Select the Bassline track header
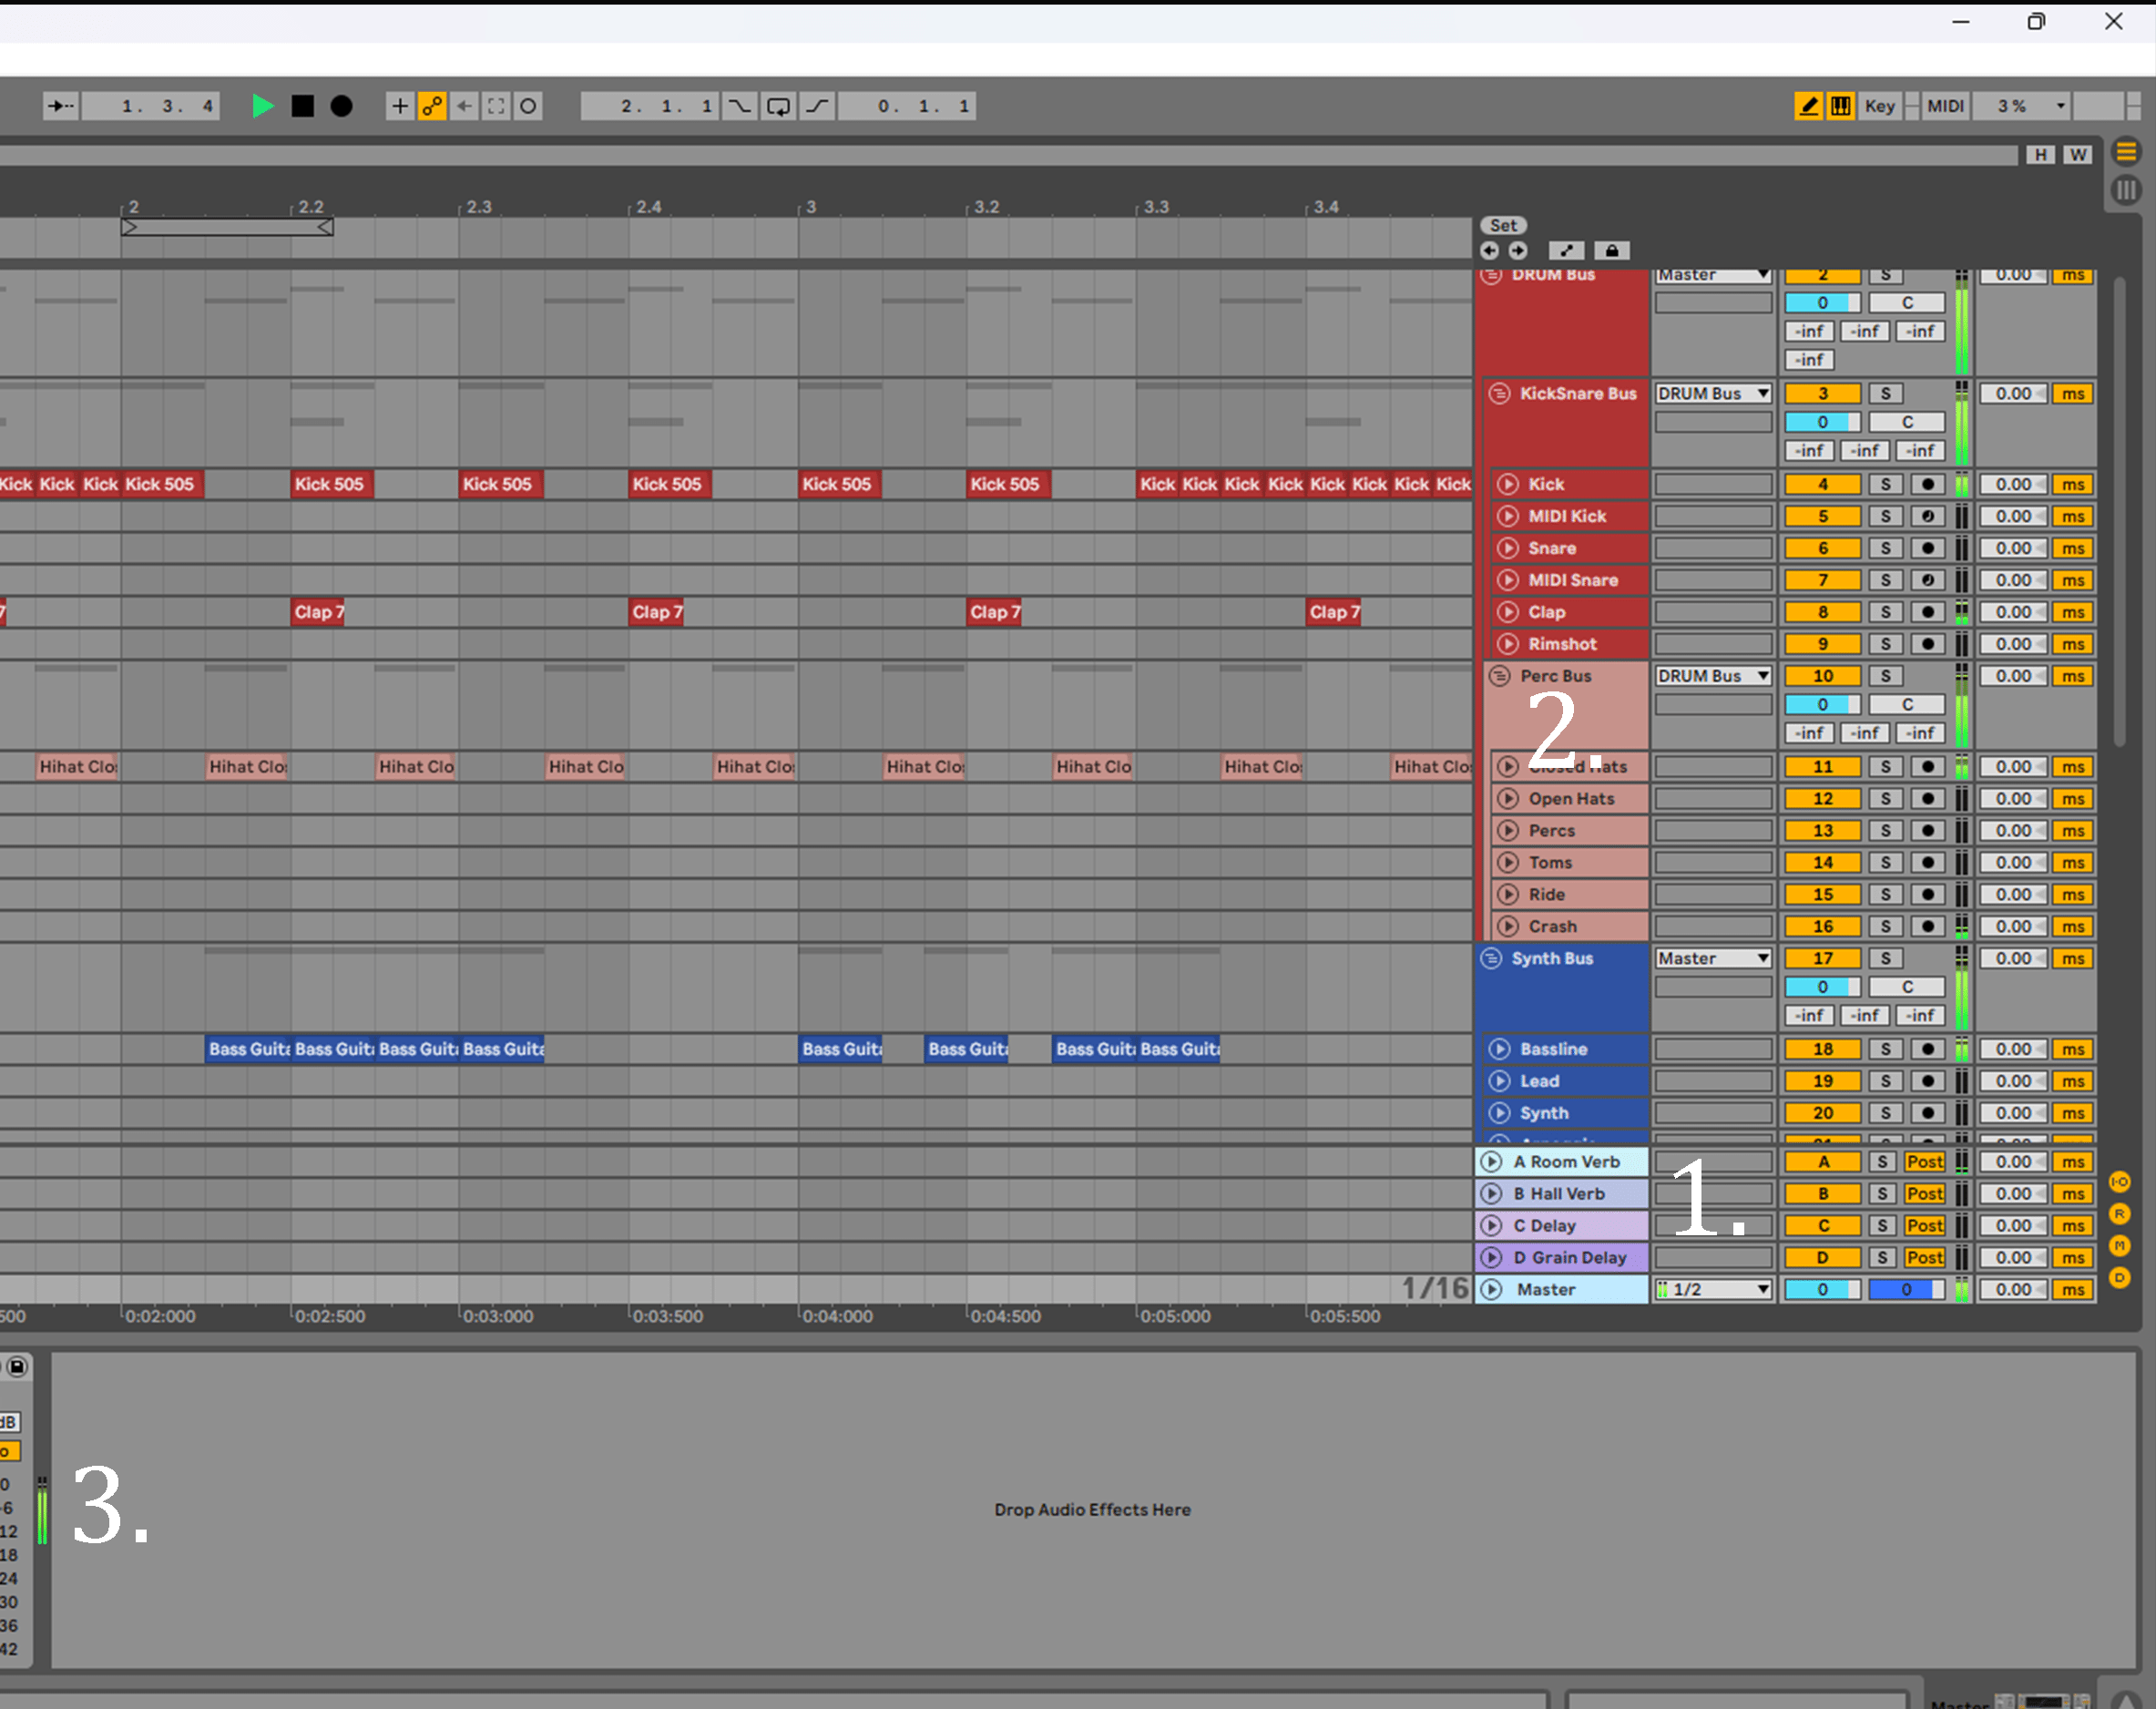Image resolution: width=2156 pixels, height=1709 pixels. coord(1553,1049)
